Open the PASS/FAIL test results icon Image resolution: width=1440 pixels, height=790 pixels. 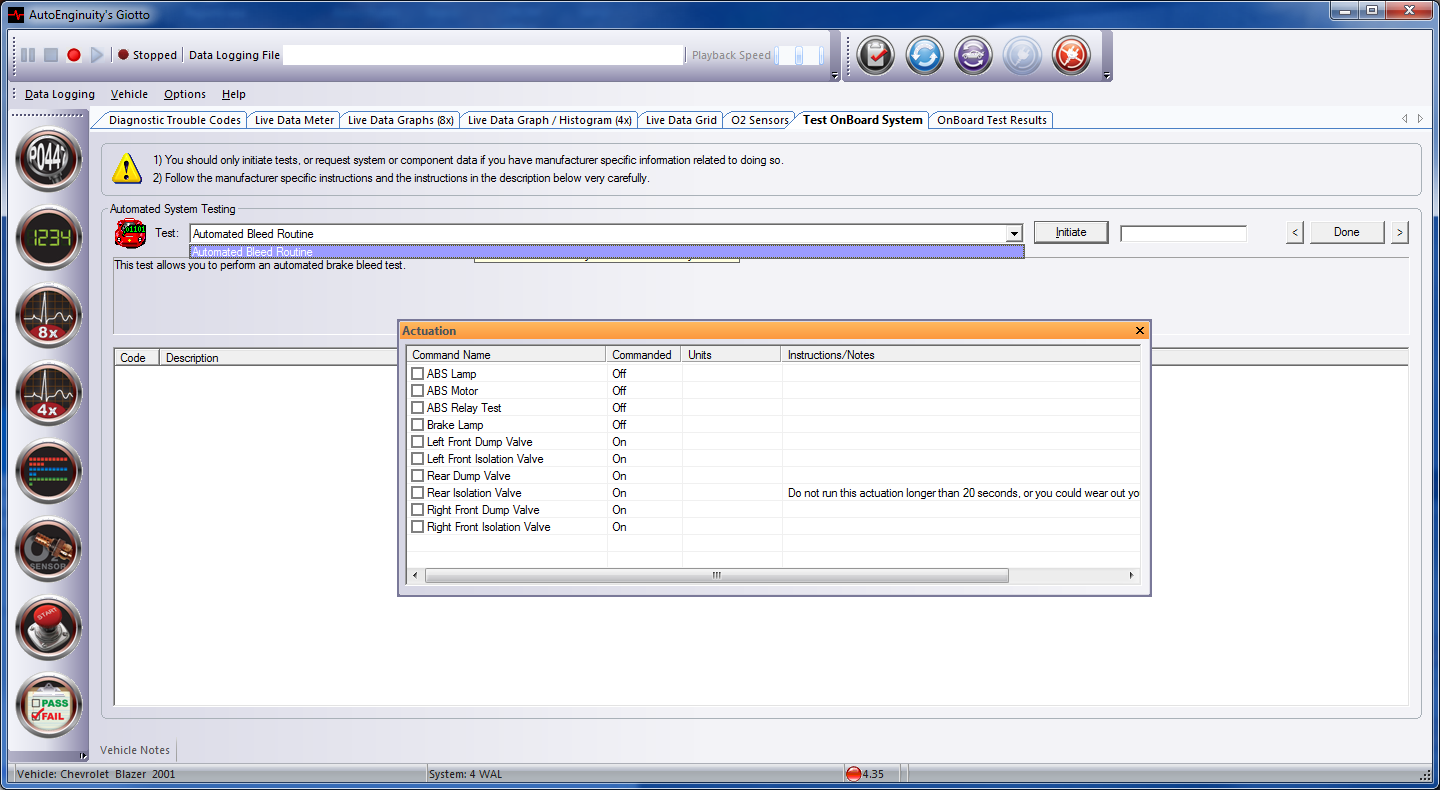pyautogui.click(x=48, y=705)
